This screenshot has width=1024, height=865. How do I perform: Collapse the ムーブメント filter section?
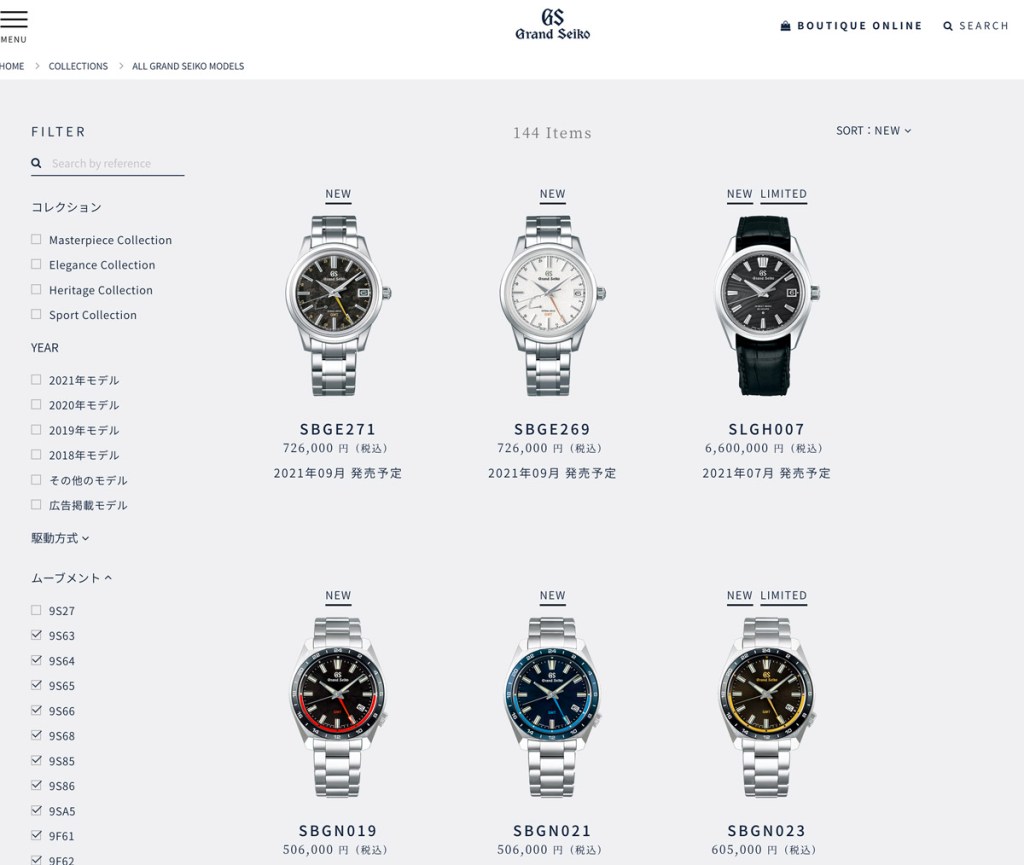71,578
